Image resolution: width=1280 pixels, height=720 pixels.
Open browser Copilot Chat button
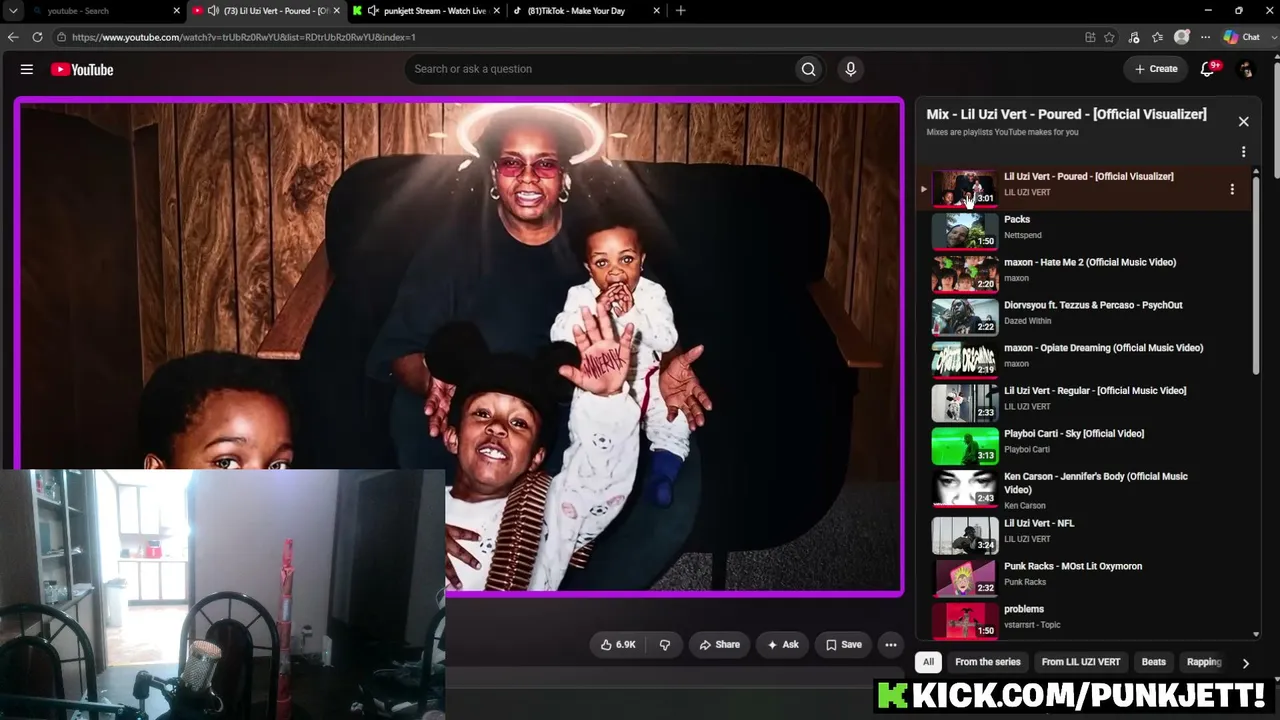[x=1242, y=37]
